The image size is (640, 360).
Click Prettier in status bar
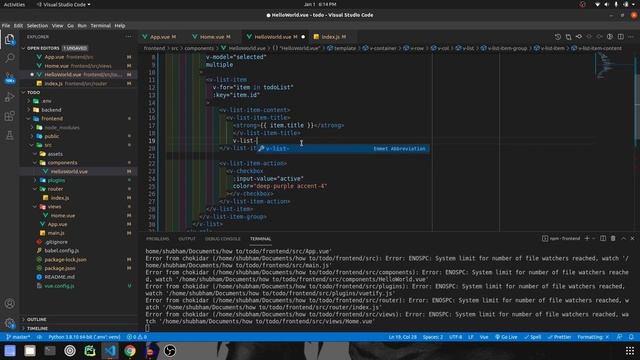[x=559, y=337]
